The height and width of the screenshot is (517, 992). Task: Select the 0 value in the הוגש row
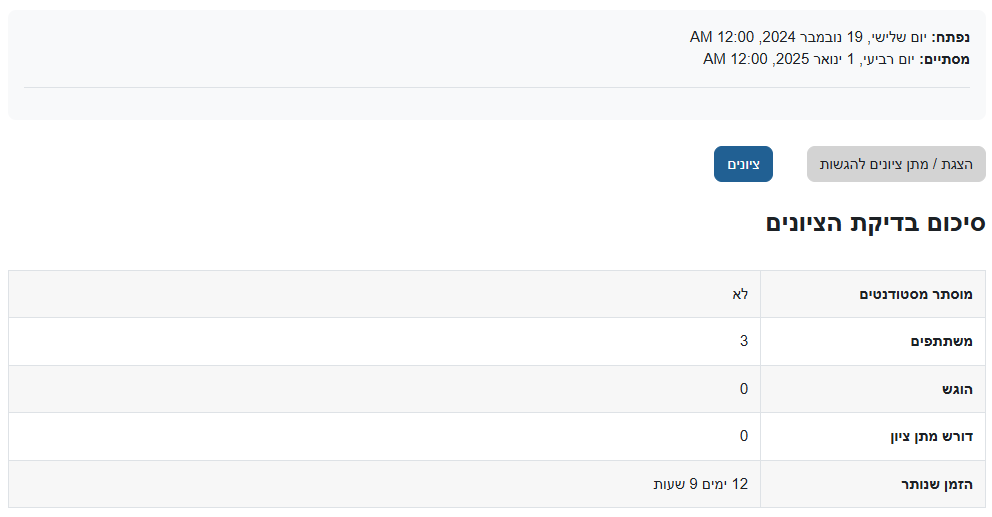tap(743, 389)
